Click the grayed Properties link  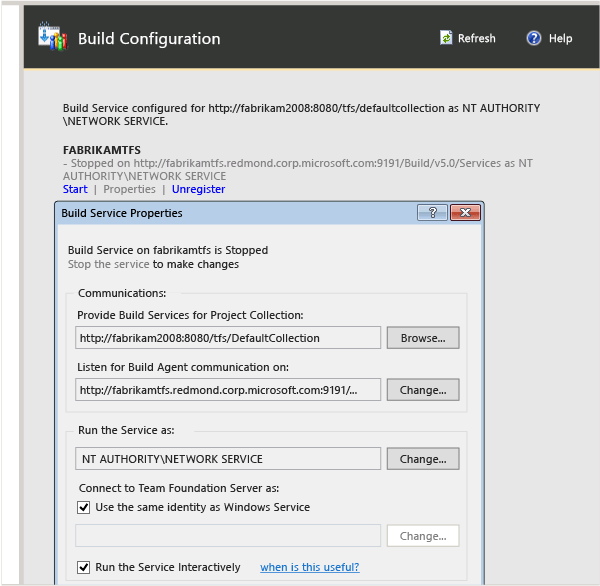pyautogui.click(x=129, y=189)
